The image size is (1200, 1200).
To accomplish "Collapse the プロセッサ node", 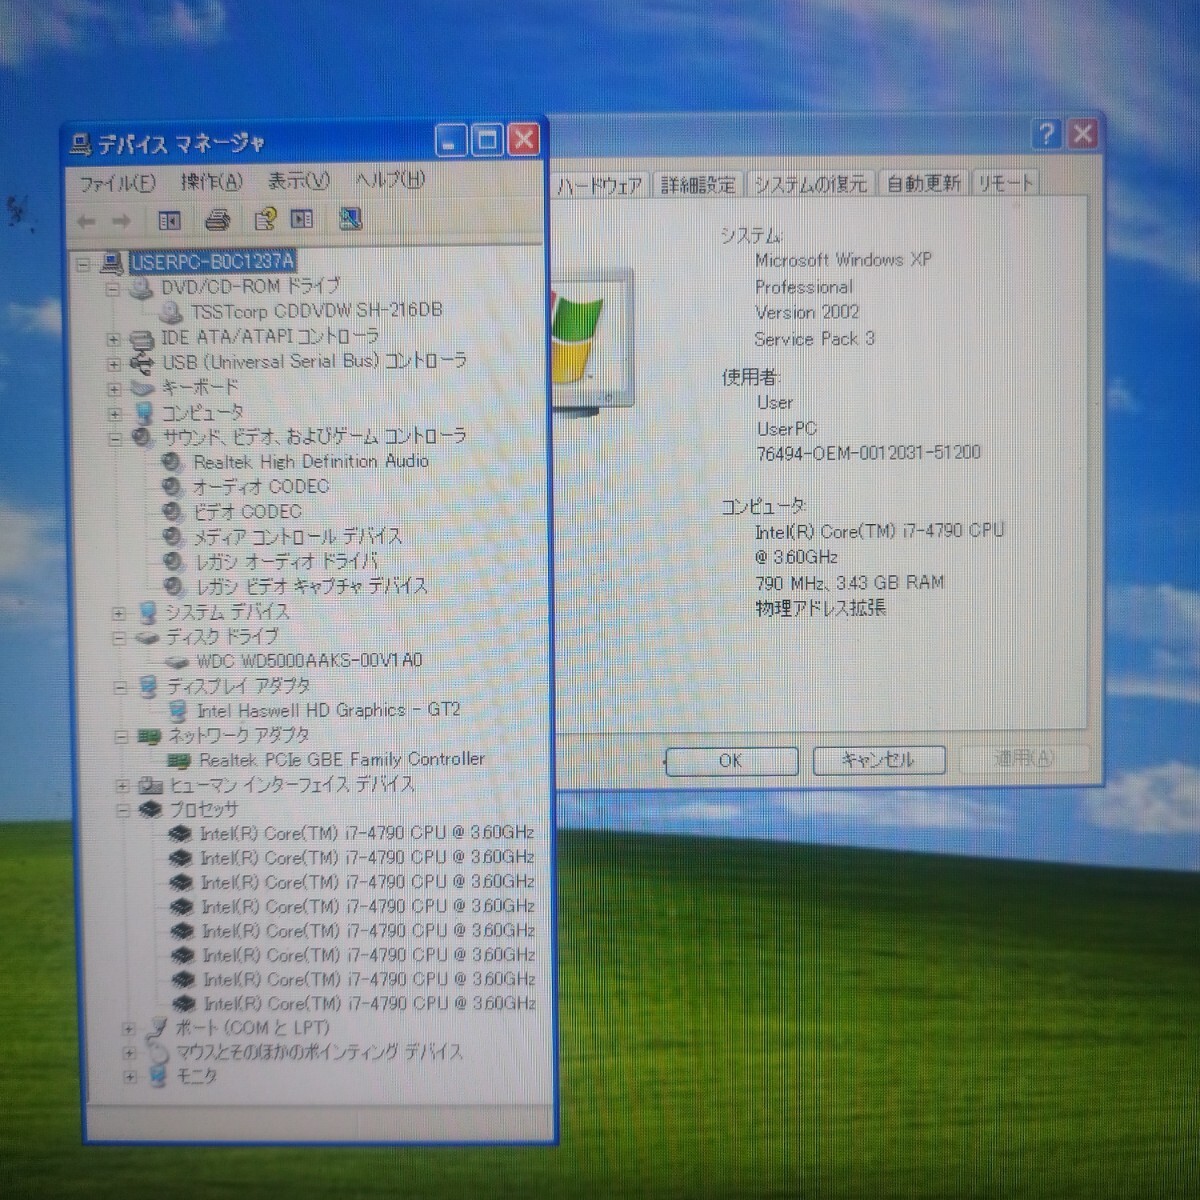I will coord(122,811).
